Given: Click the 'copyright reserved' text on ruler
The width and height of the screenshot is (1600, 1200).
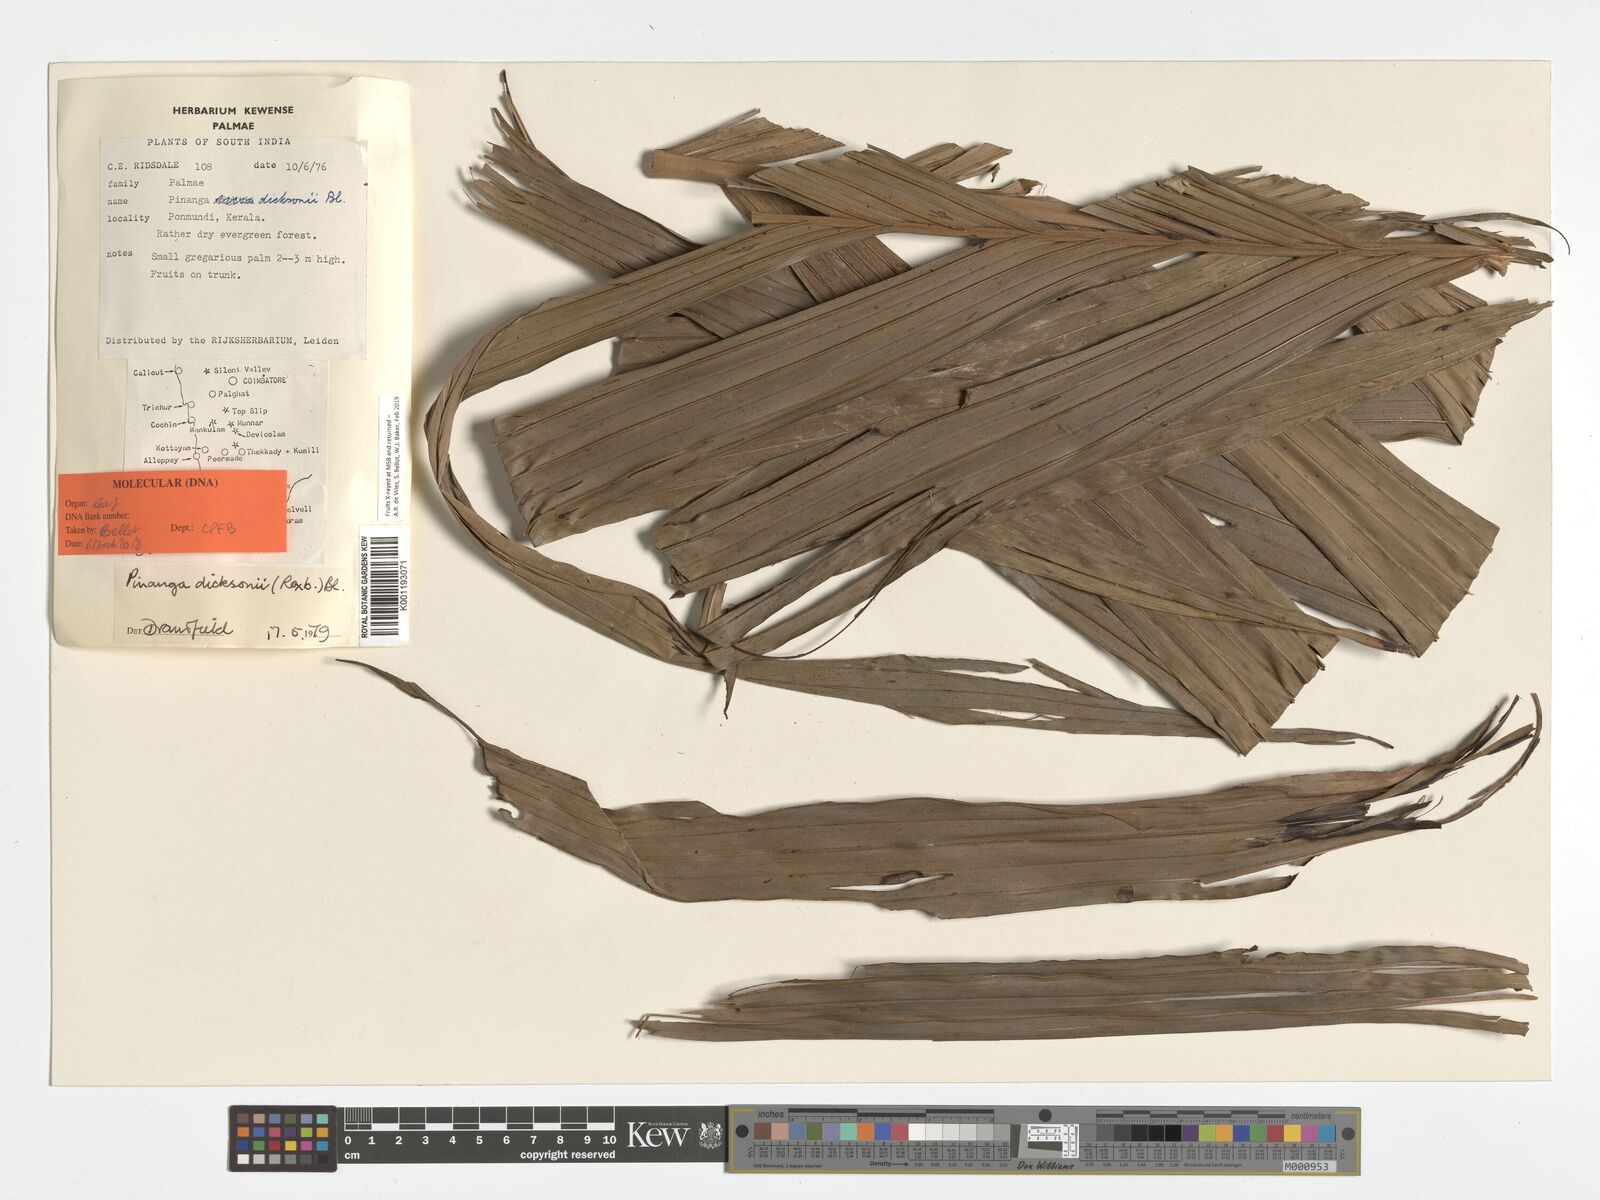Looking at the screenshot, I should (567, 1155).
